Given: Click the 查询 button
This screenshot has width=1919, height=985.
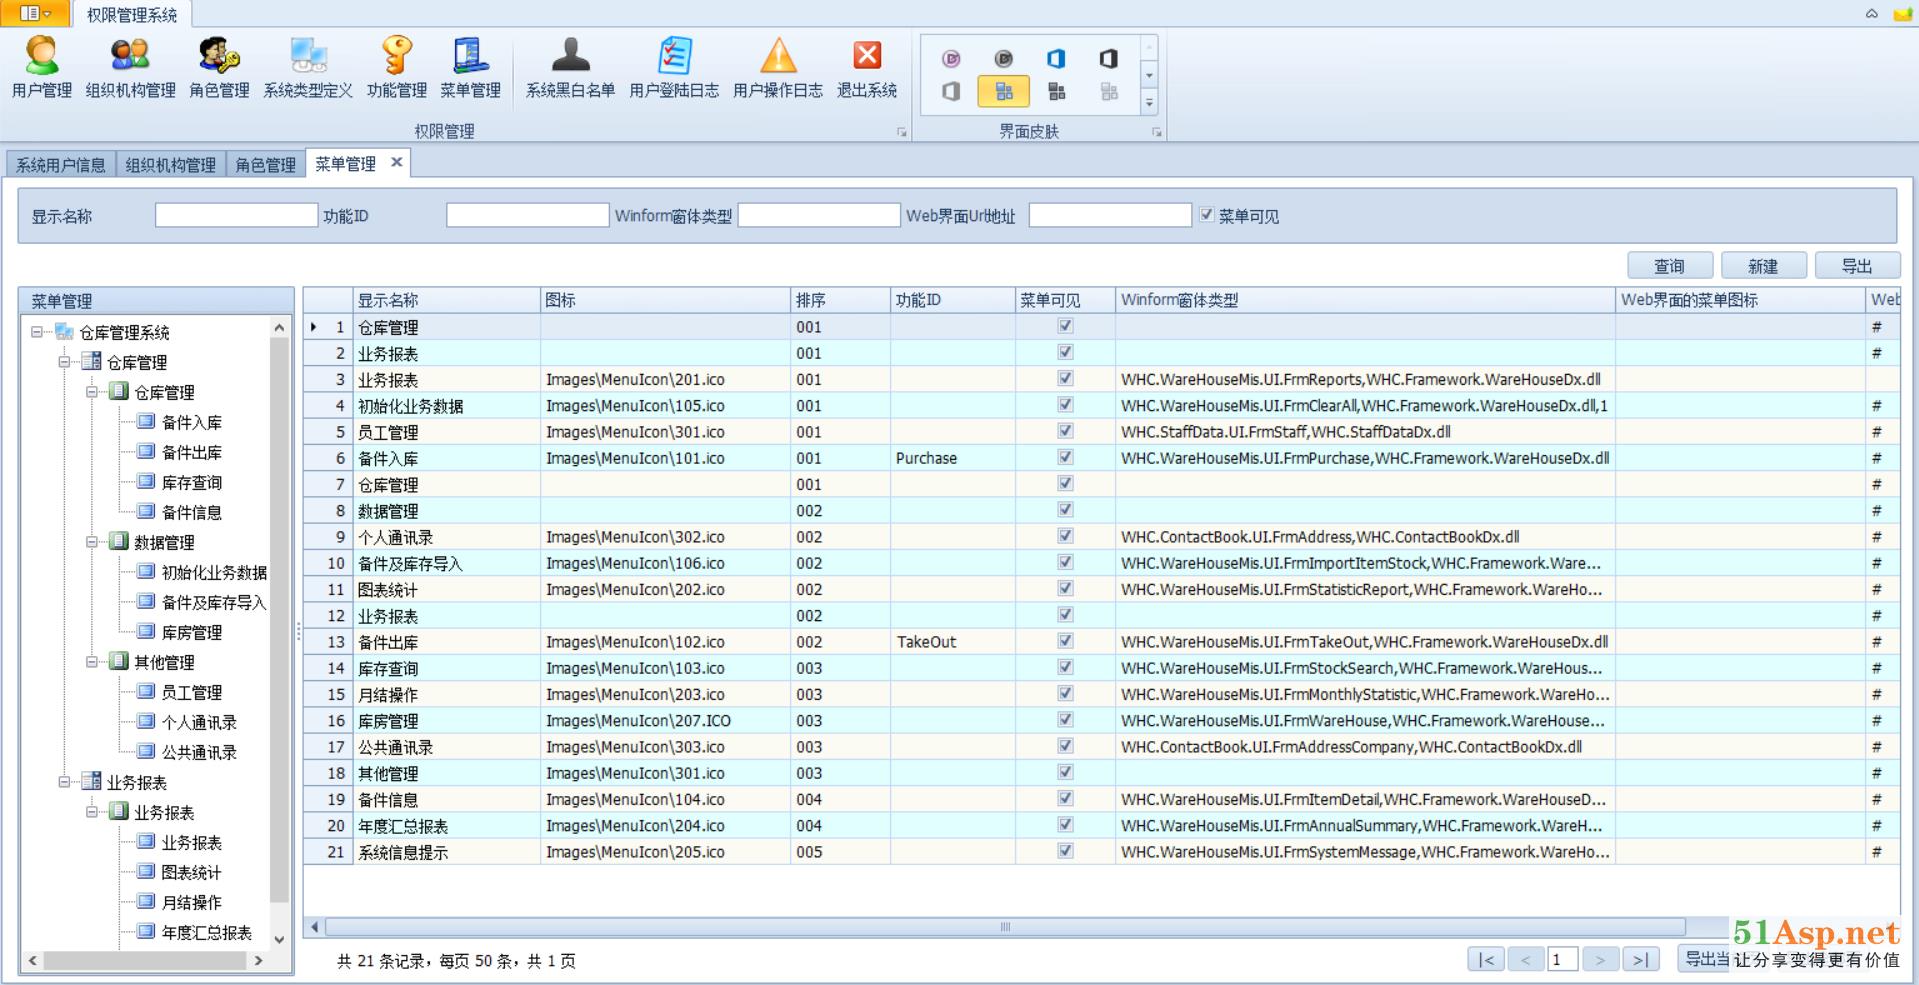Looking at the screenshot, I should tap(1669, 266).
